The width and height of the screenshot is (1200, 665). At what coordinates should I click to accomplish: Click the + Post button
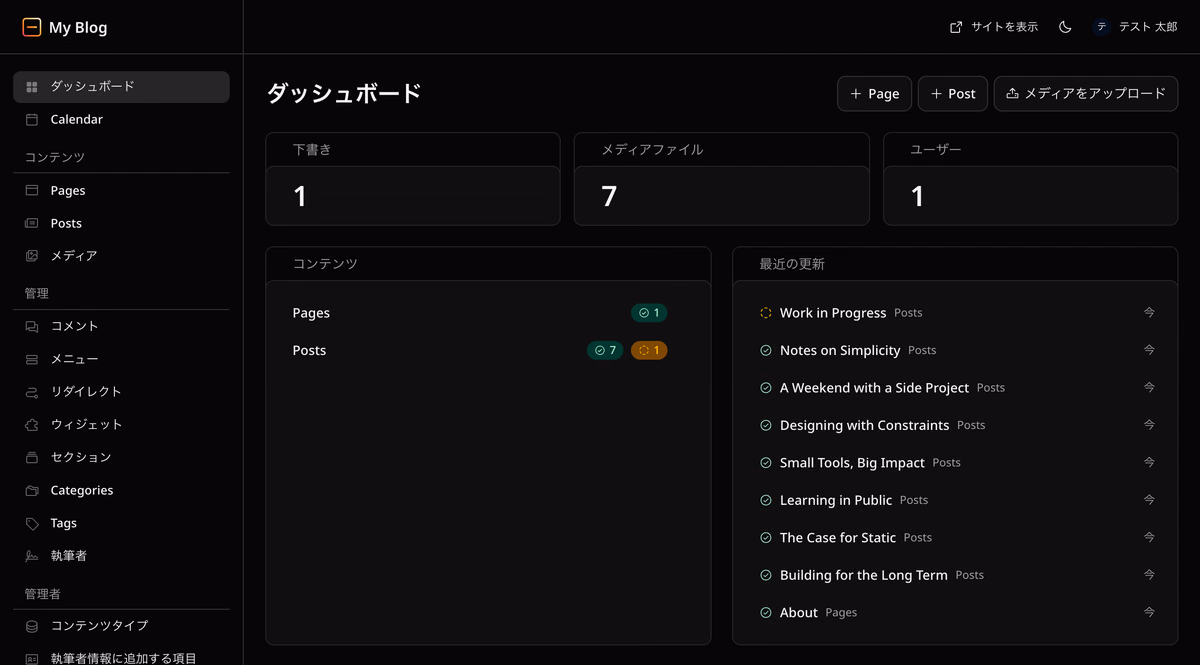coord(953,94)
